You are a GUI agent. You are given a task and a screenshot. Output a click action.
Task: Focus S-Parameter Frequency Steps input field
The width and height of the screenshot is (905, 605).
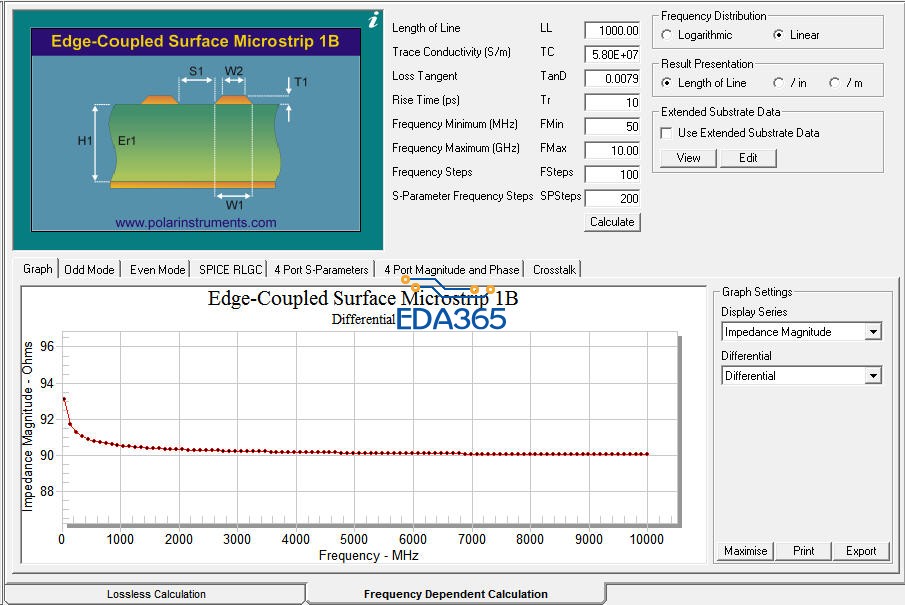coord(612,198)
